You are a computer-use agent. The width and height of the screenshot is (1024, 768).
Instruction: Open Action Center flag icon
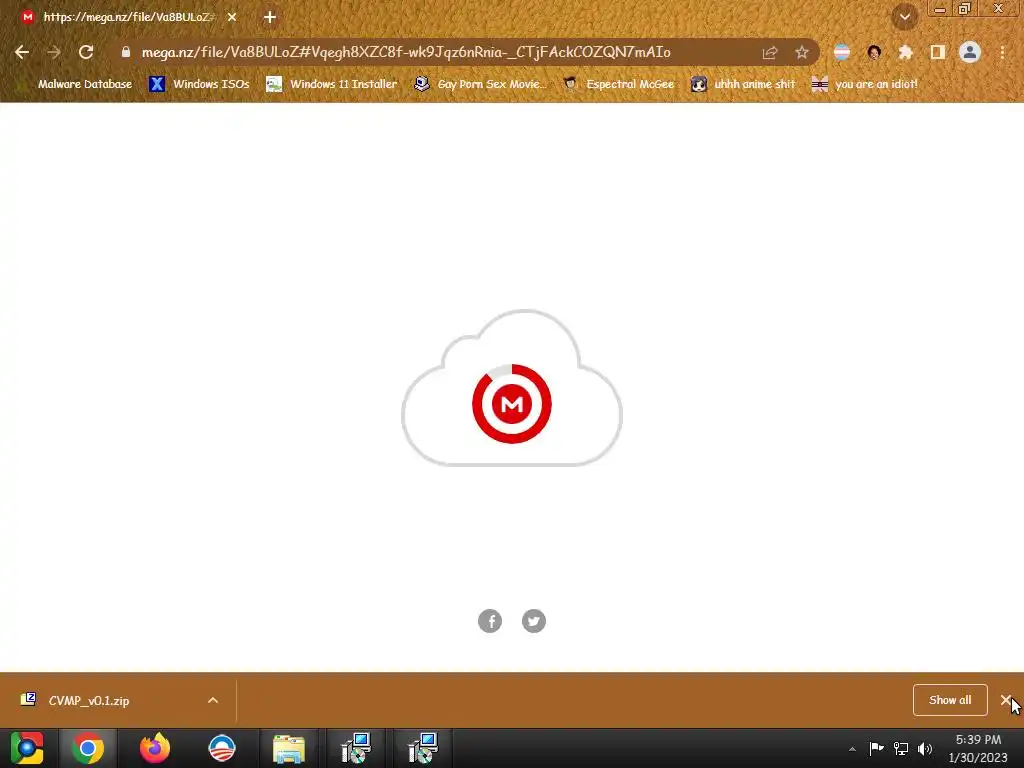876,748
